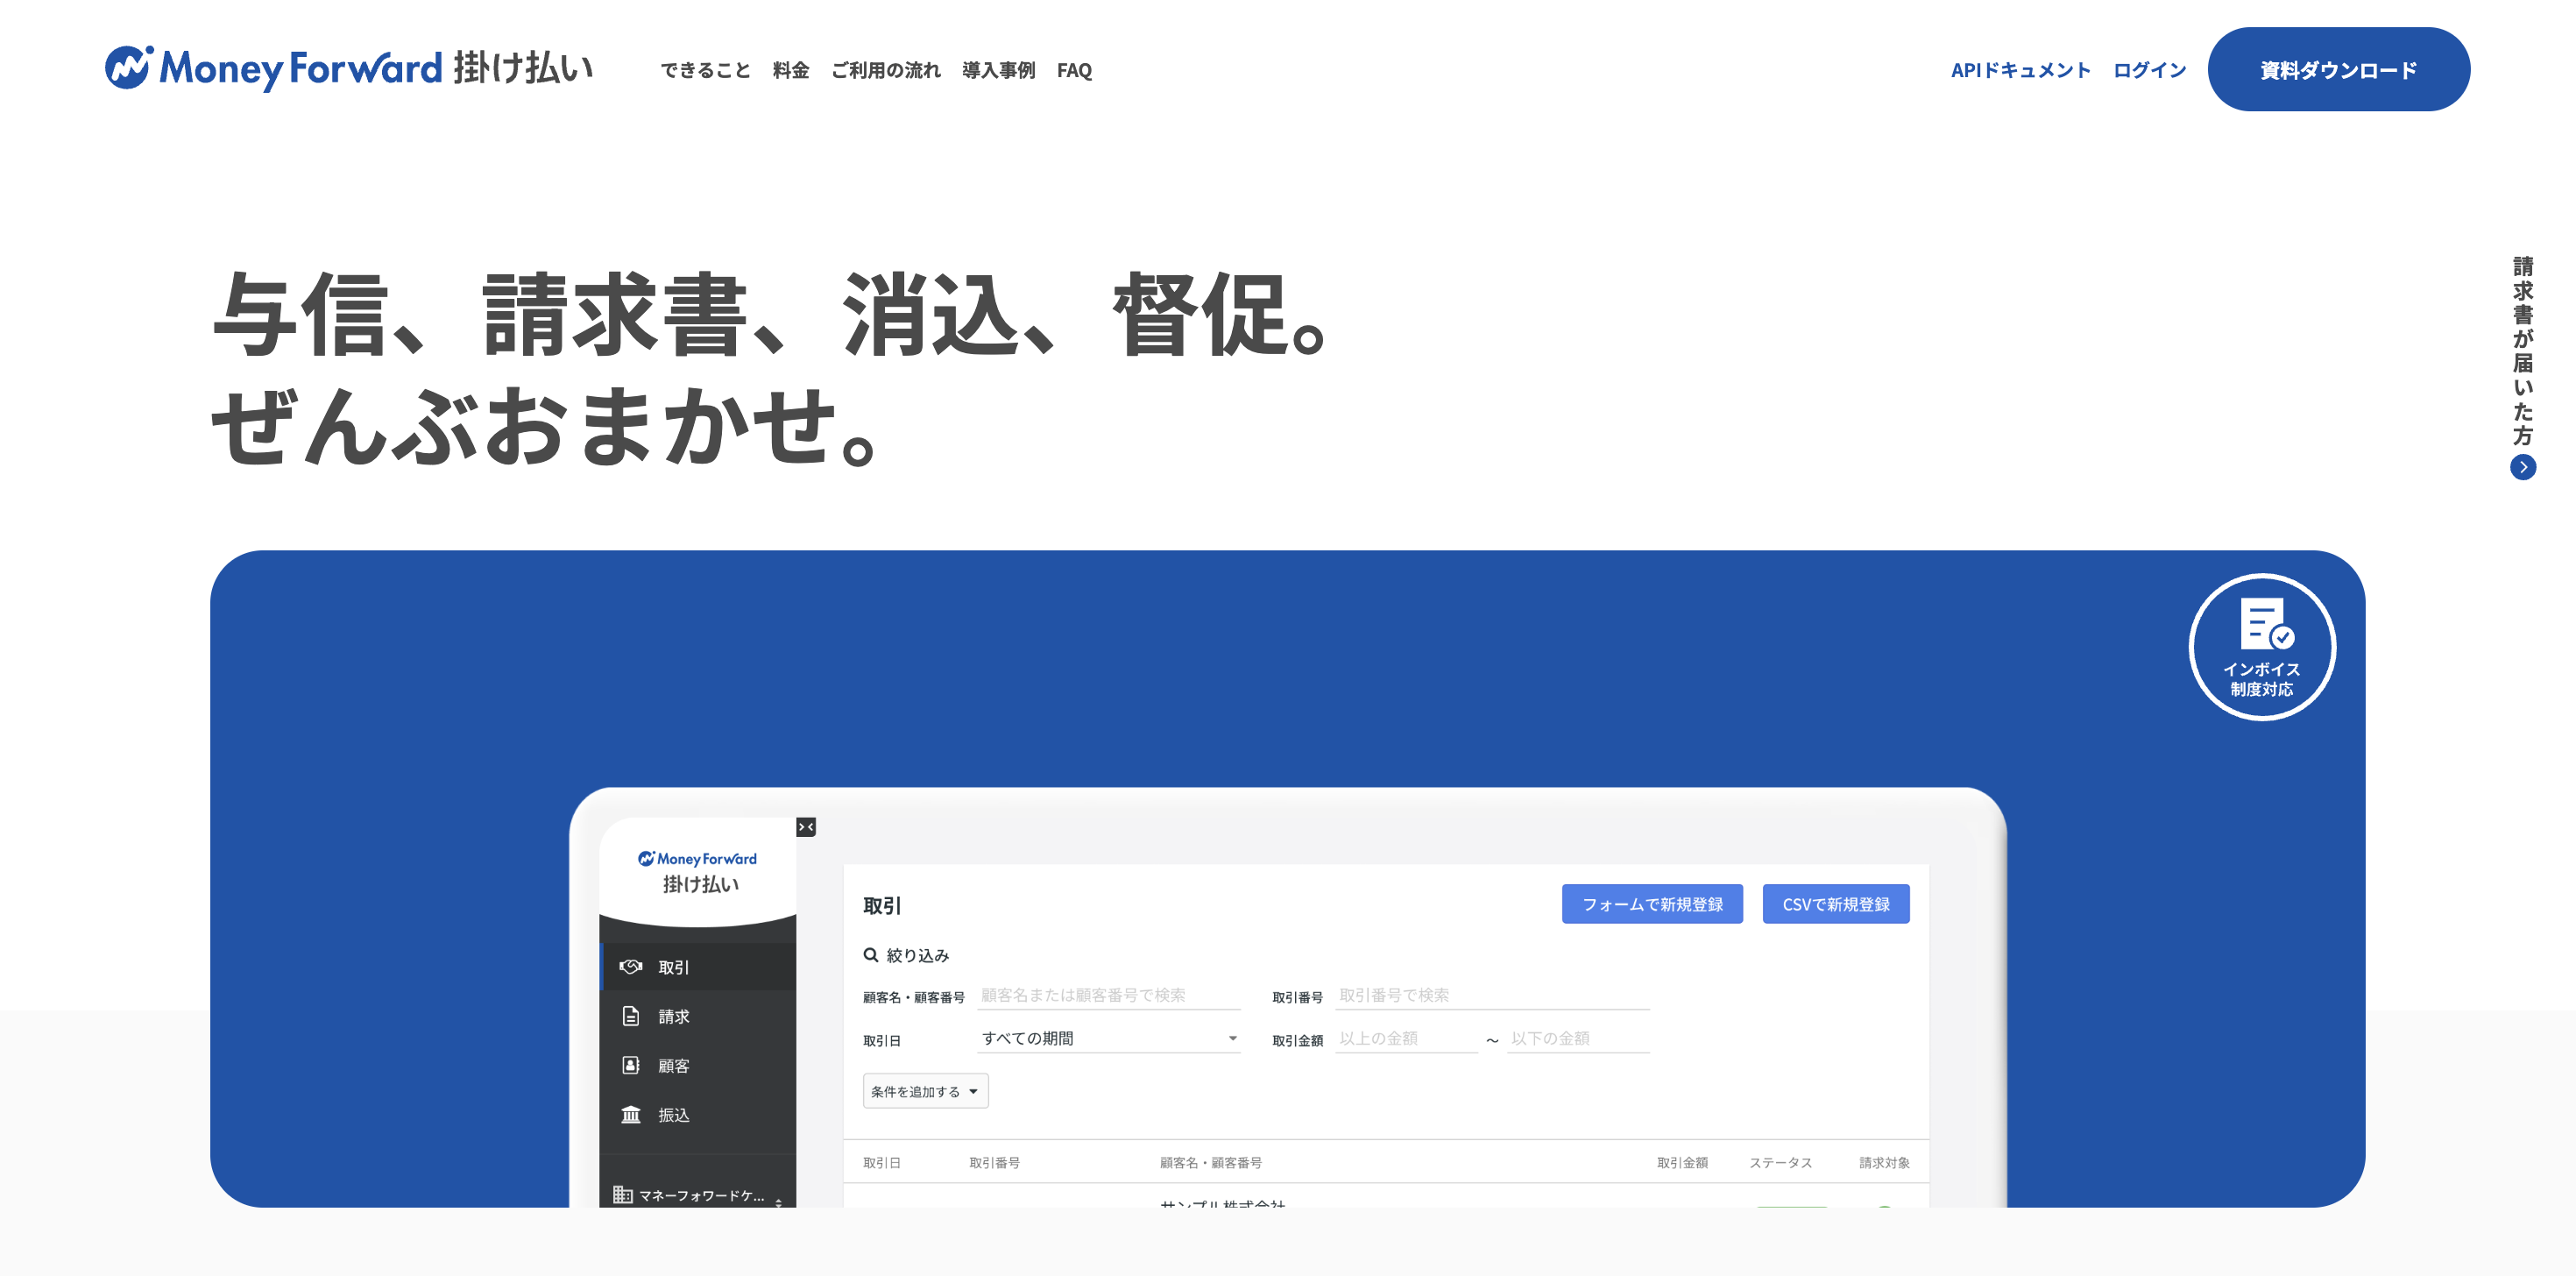This screenshot has width=2576, height=1276.
Task: Click the contact icon next to 顧客
Action: click(630, 1065)
